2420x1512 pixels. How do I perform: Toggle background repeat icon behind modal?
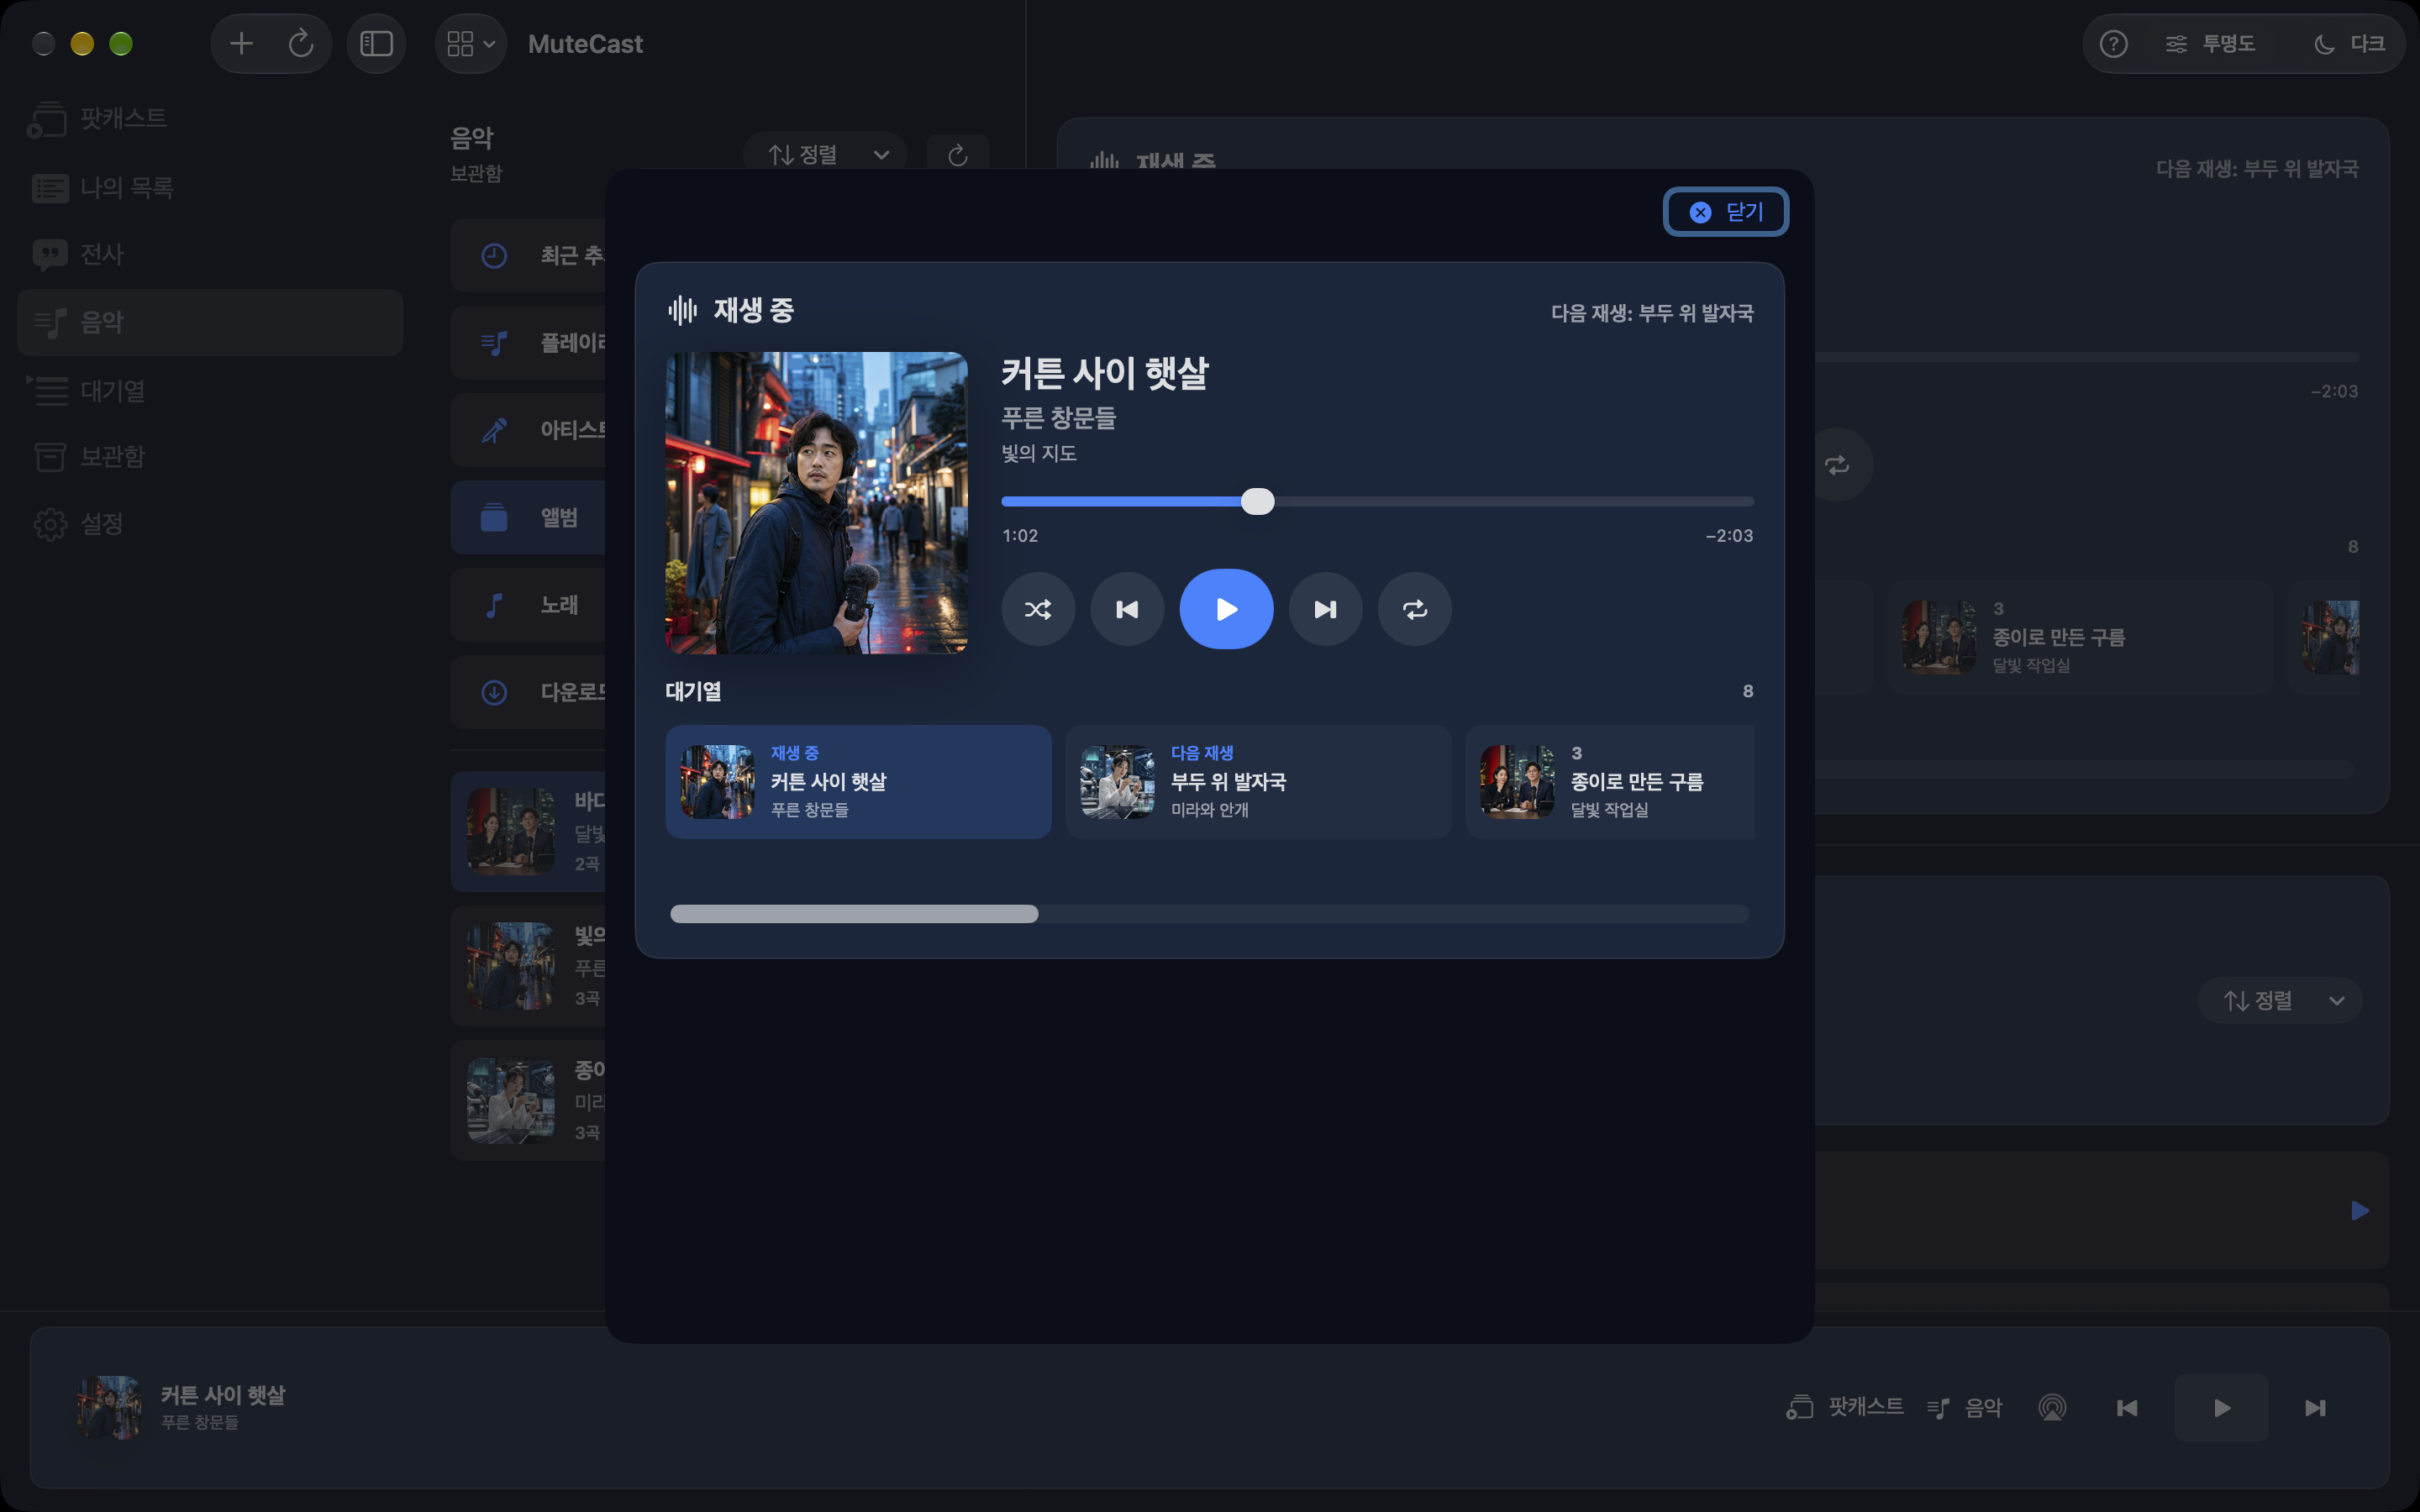point(1837,465)
